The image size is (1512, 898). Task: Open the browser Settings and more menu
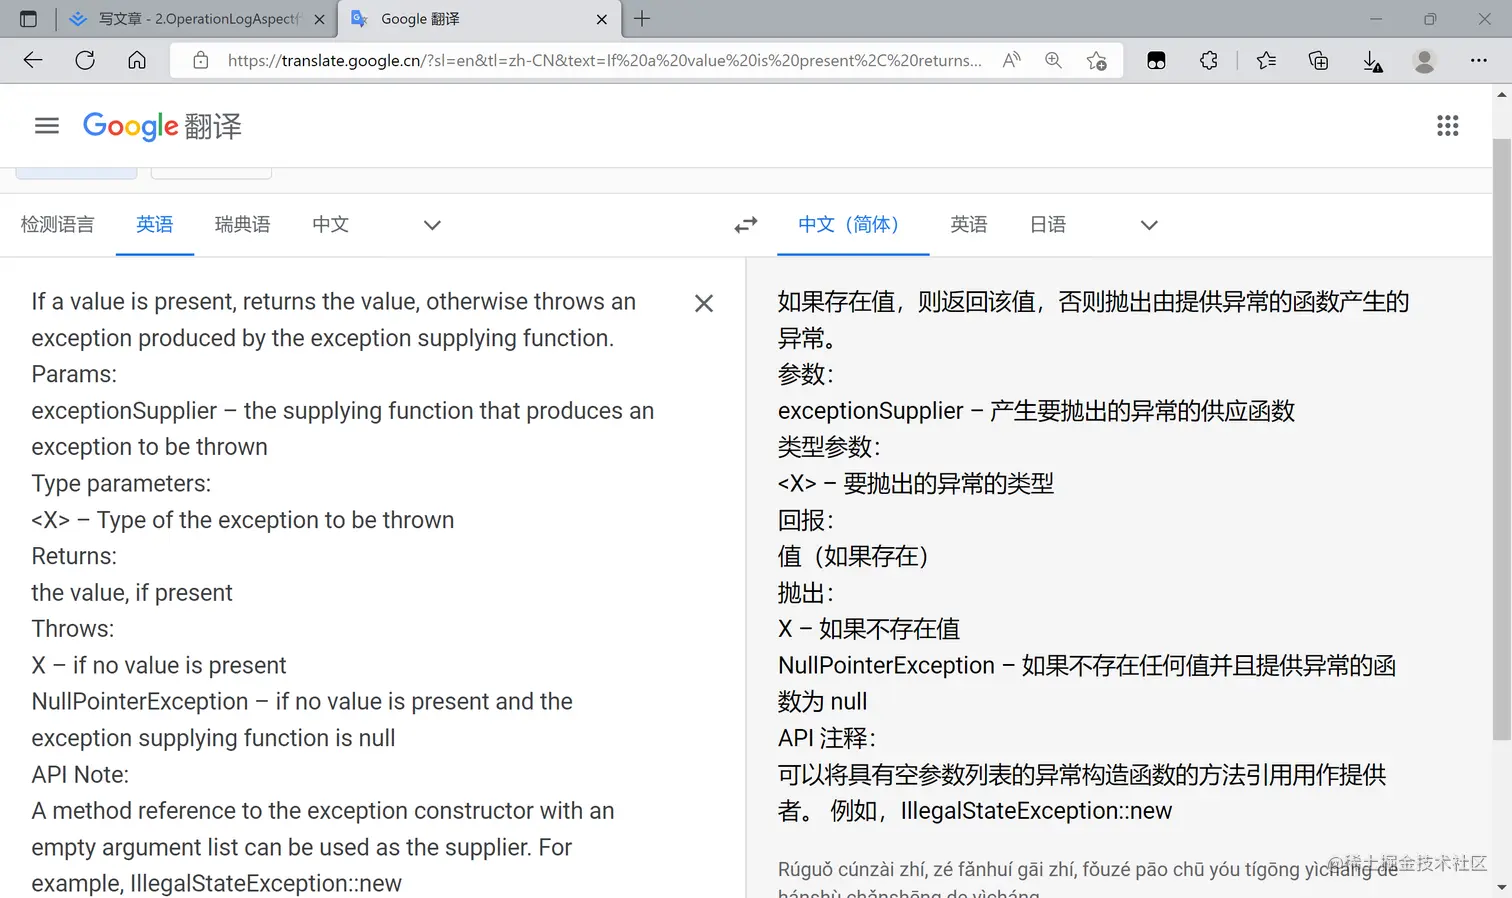1479,60
